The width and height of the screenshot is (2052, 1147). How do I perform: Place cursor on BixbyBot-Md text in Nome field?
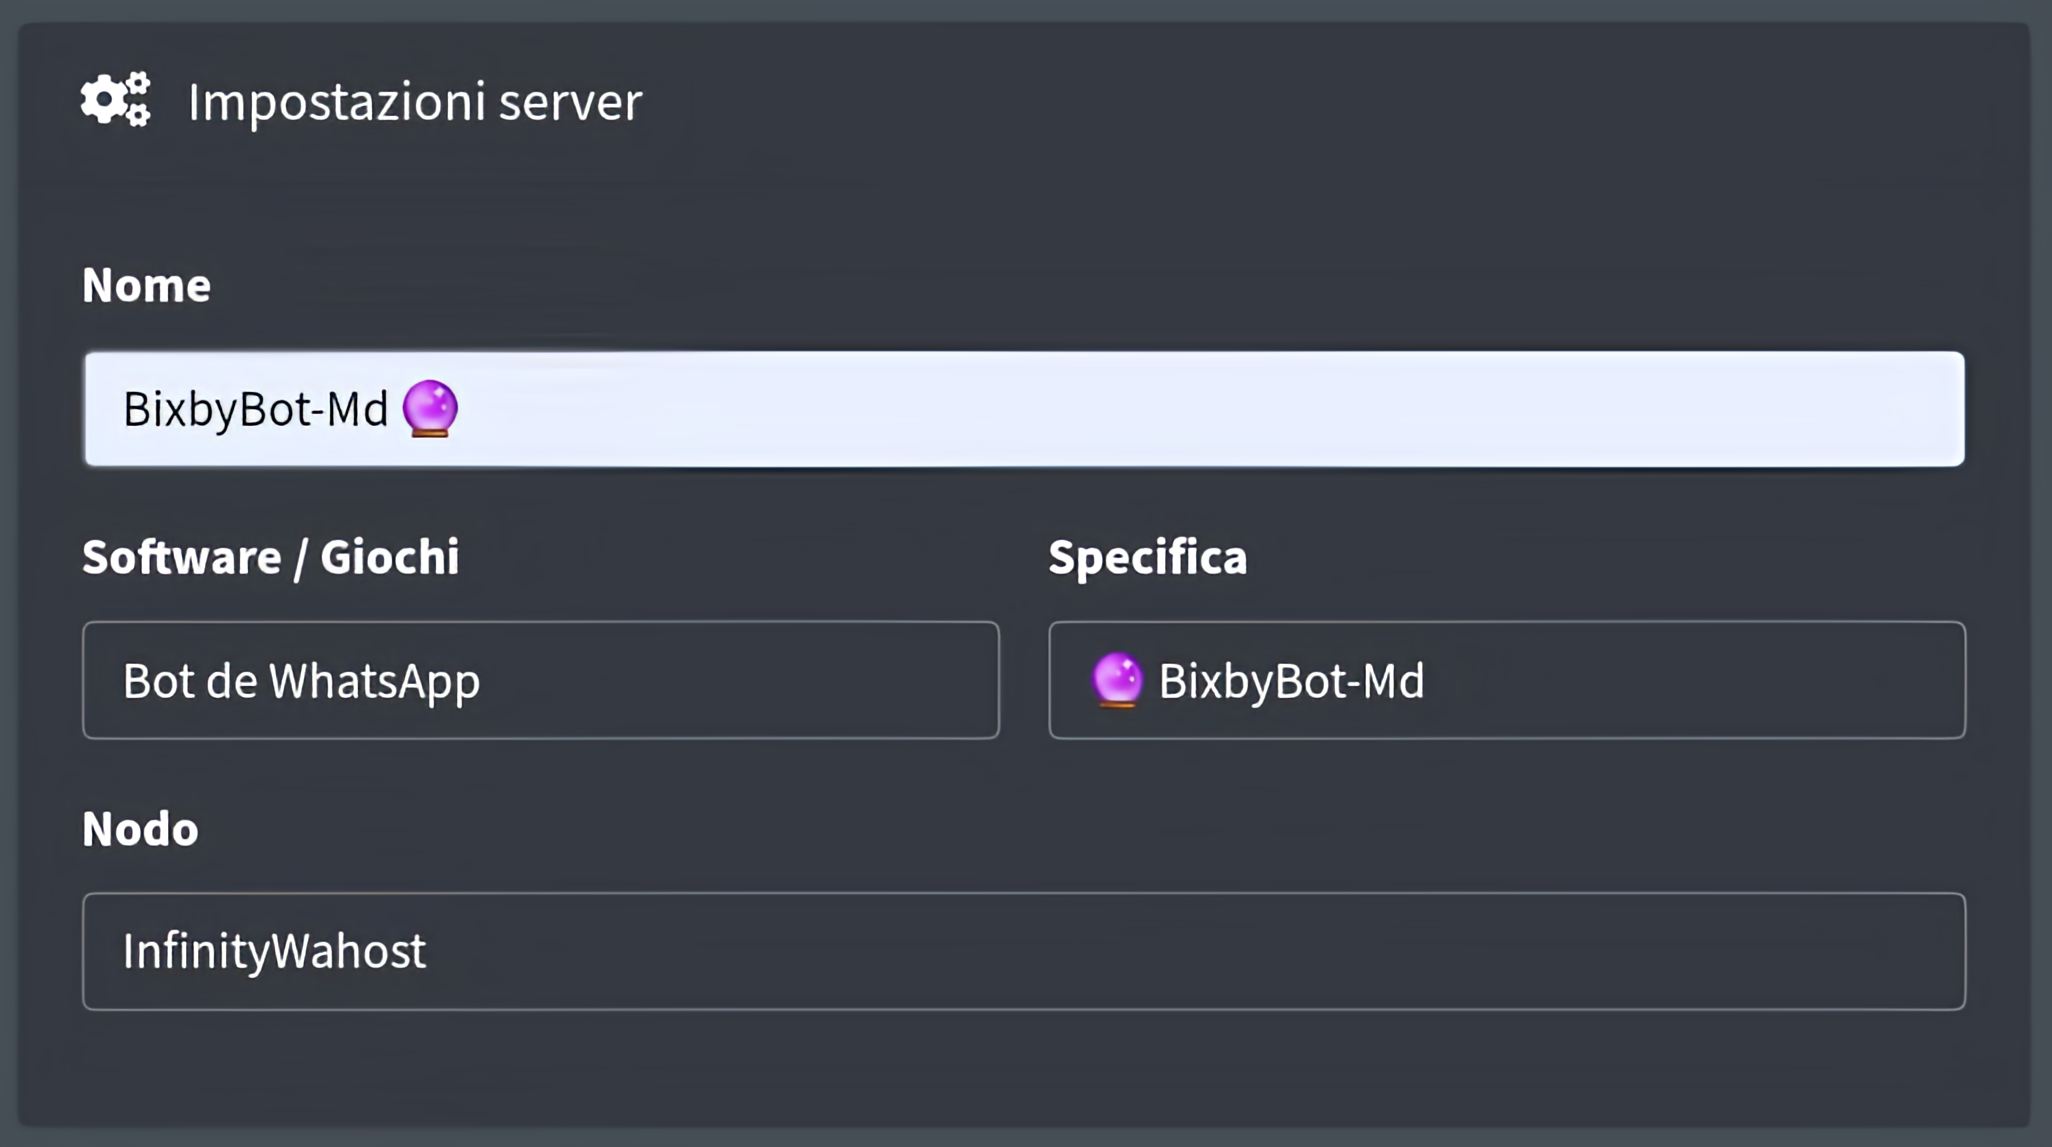coord(255,409)
